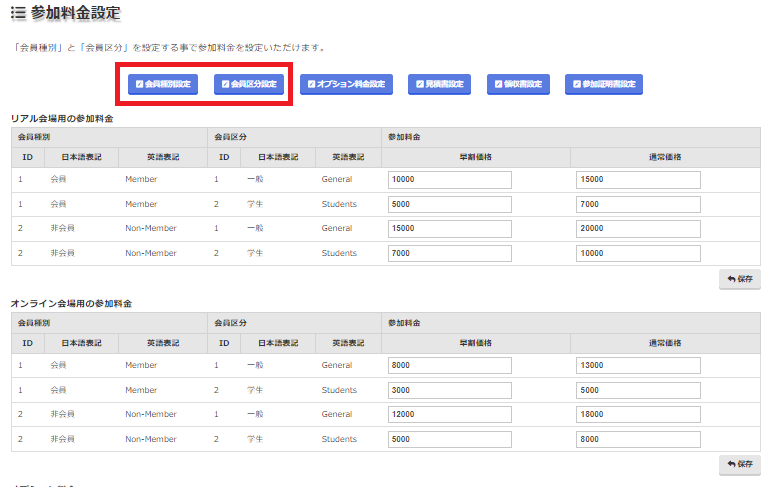772x487 pixels.
Task: Save the オンライン会場用 participation fees
Action: click(x=739, y=464)
